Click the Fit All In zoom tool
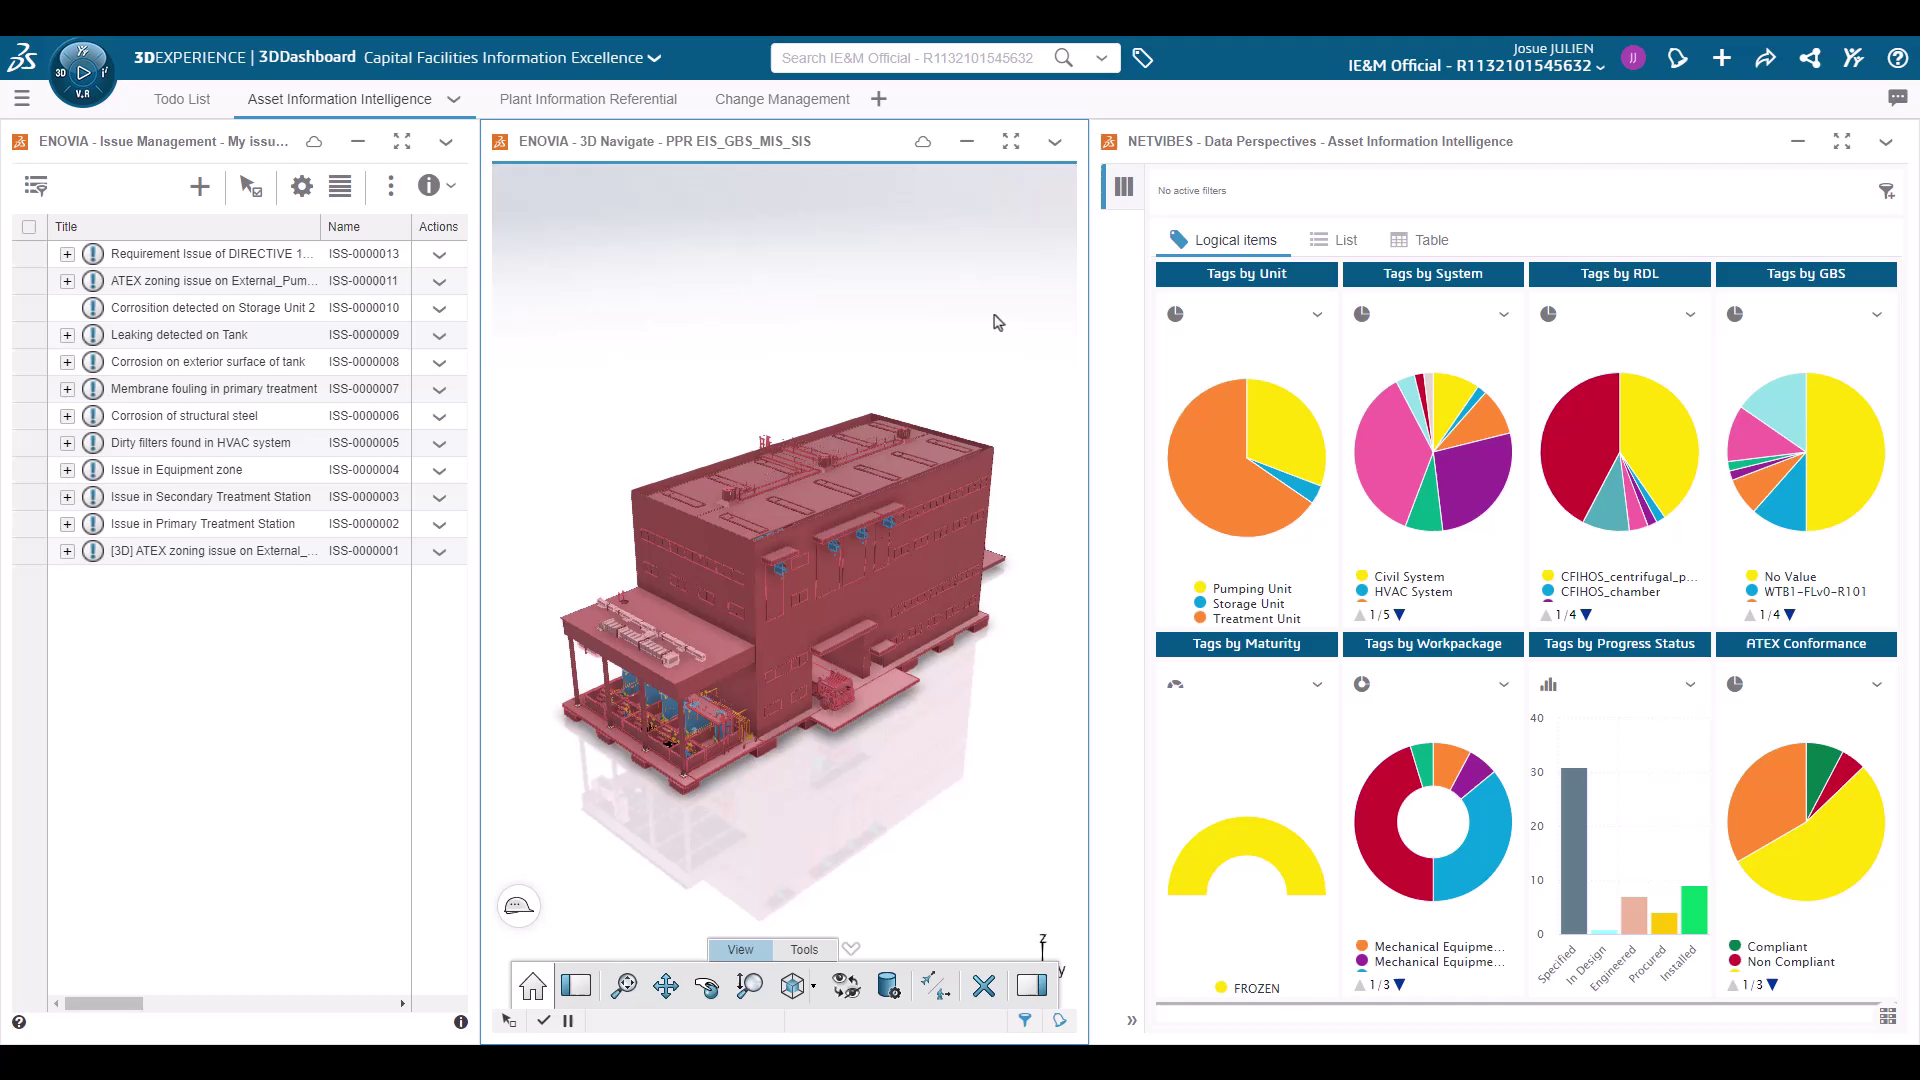The height and width of the screenshot is (1080, 1920). coord(624,986)
